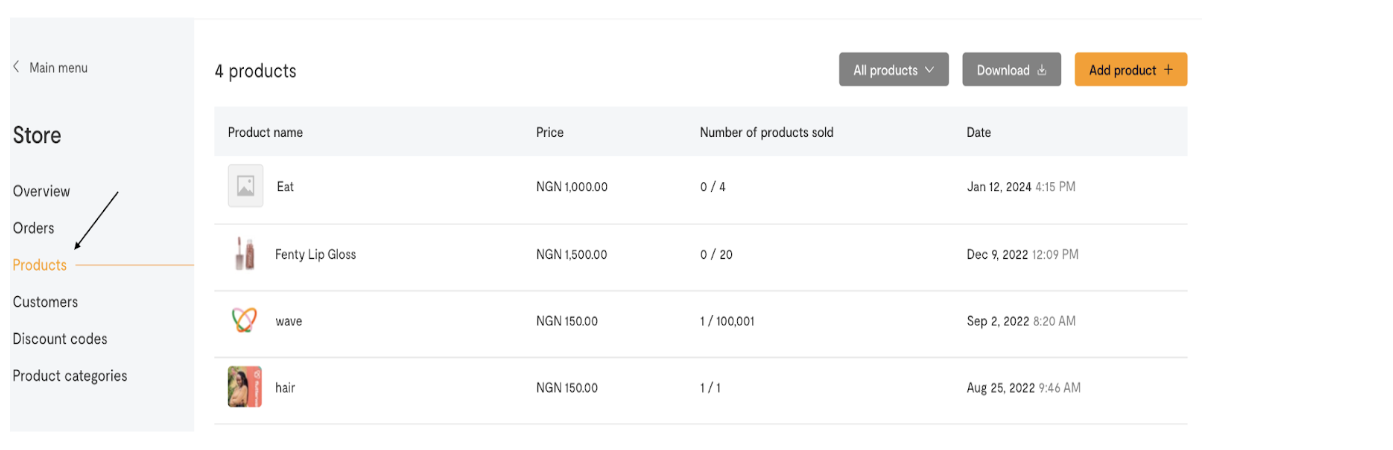Click the back chevron beside Main menu
The width and height of the screenshot is (1393, 450).
tap(16, 67)
